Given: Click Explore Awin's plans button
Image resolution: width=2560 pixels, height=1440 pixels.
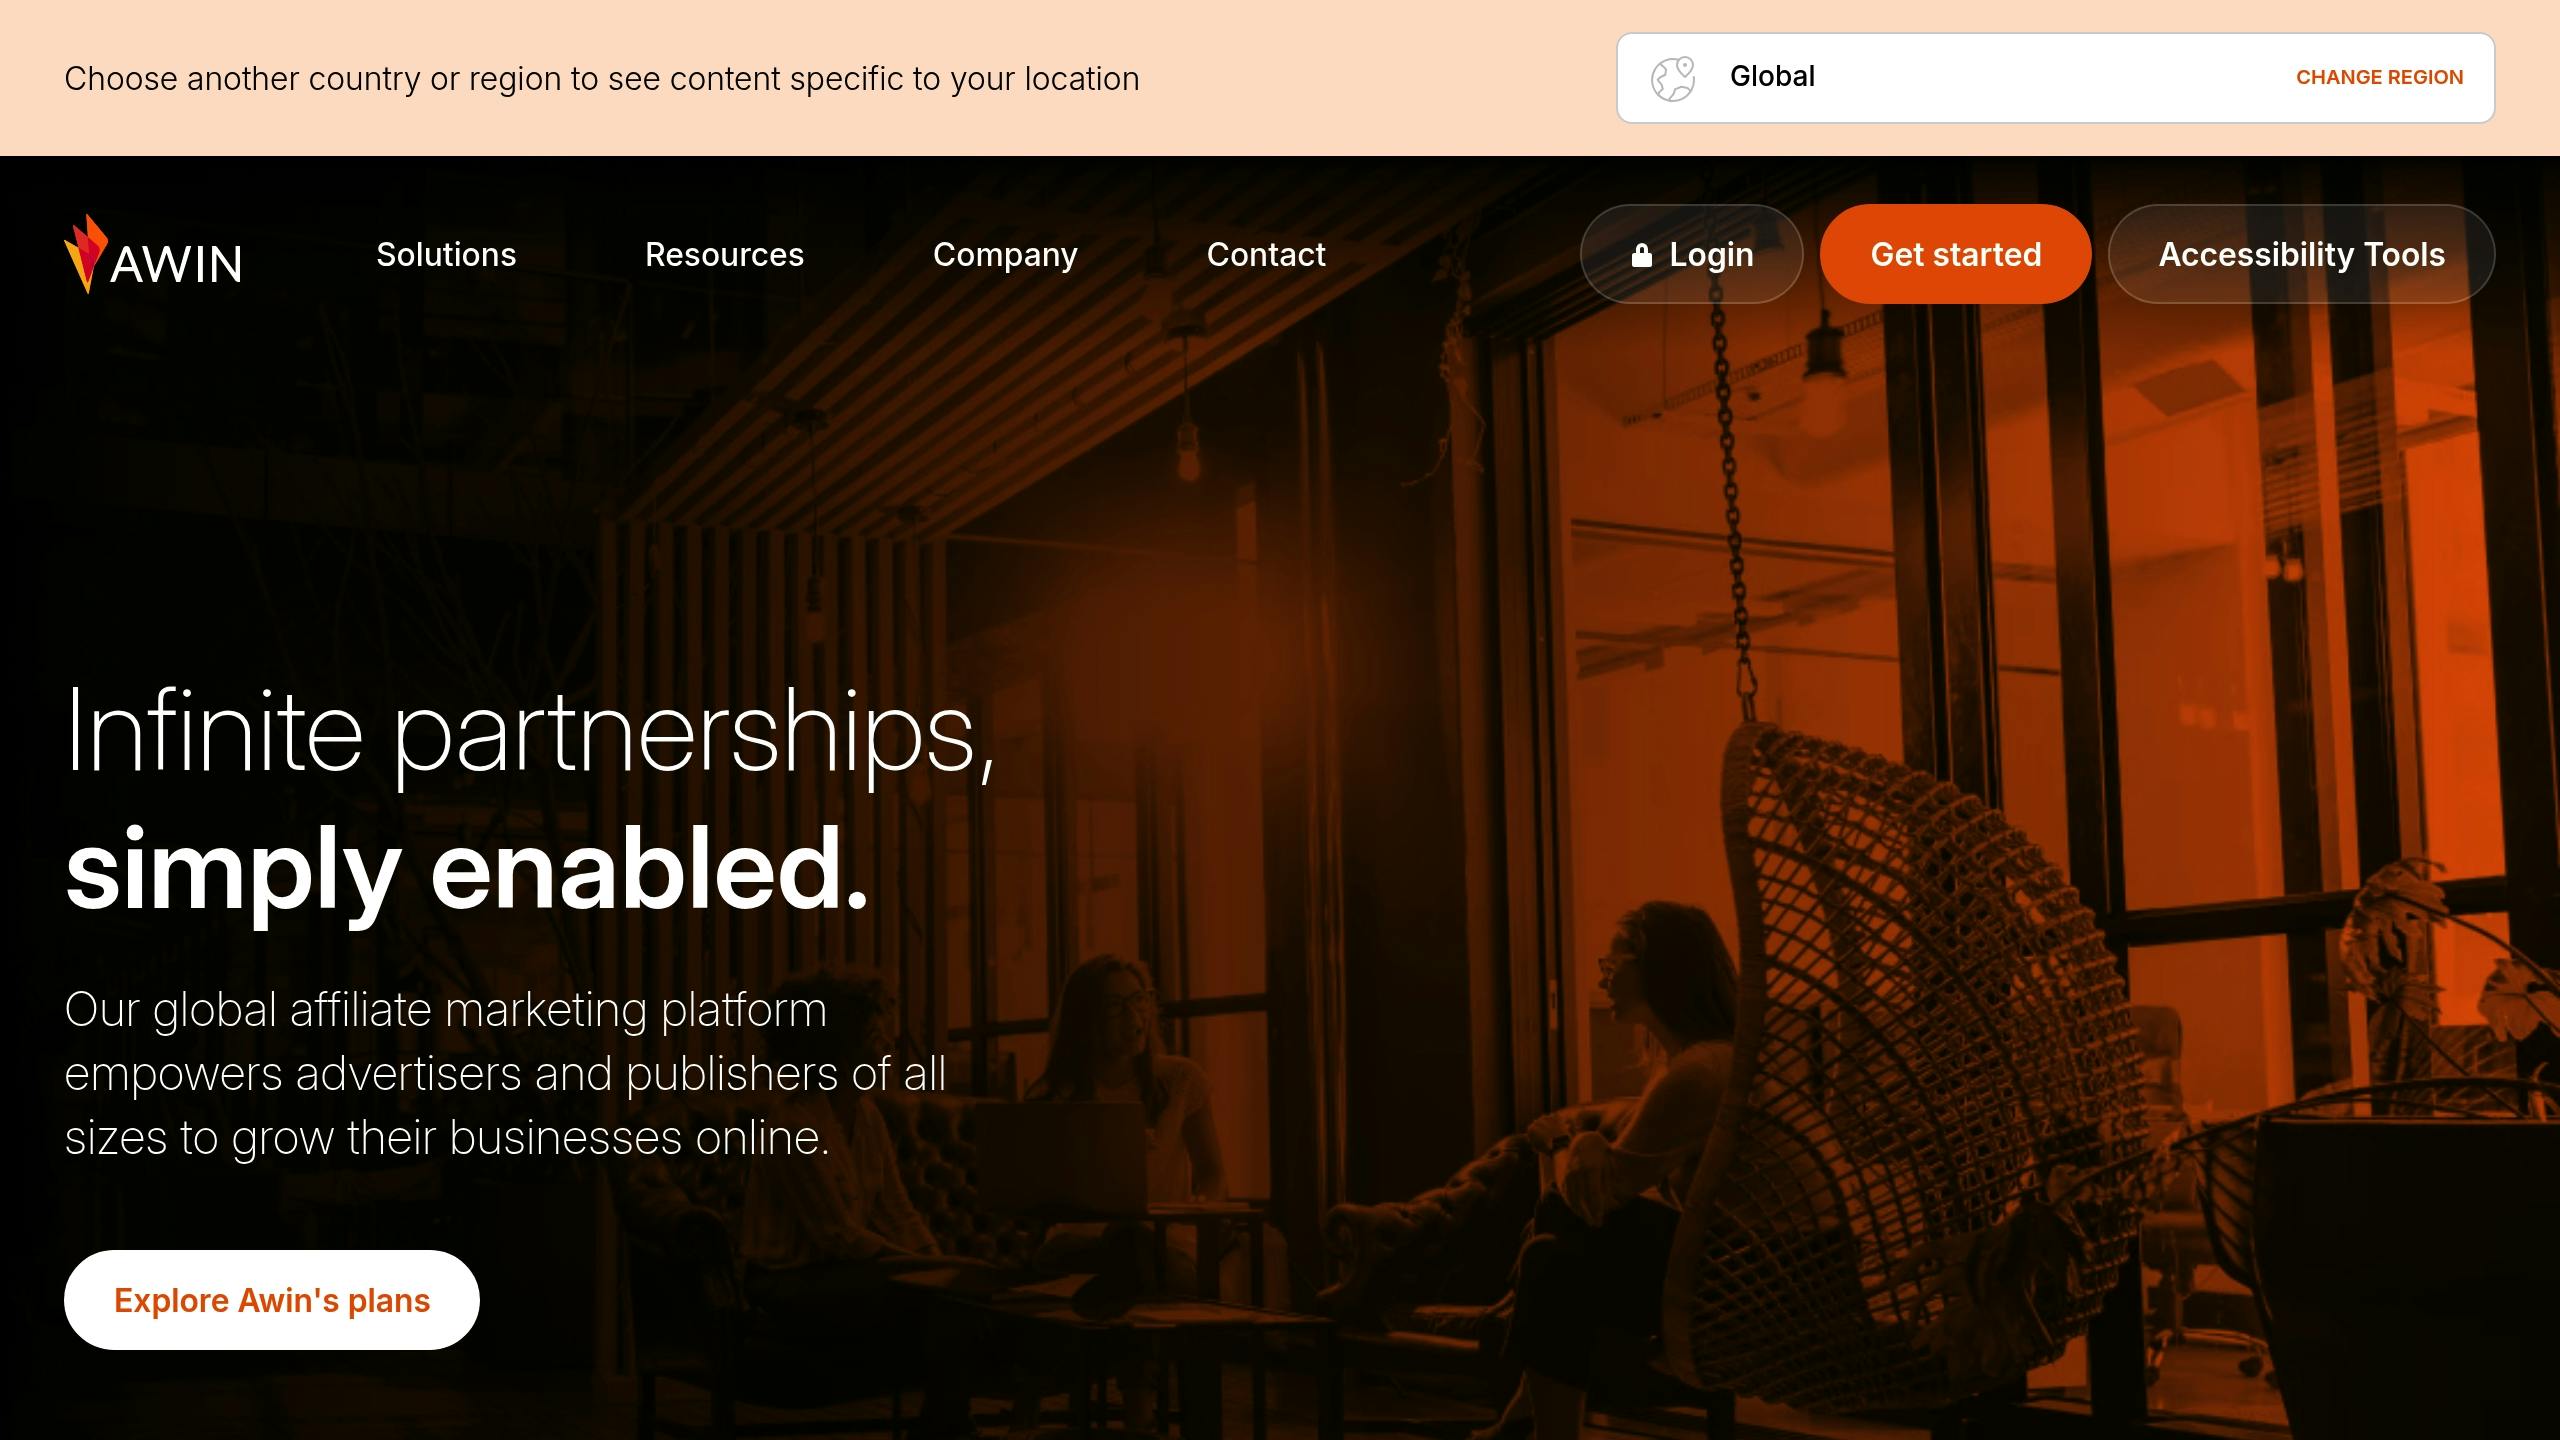Looking at the screenshot, I should (x=272, y=1300).
